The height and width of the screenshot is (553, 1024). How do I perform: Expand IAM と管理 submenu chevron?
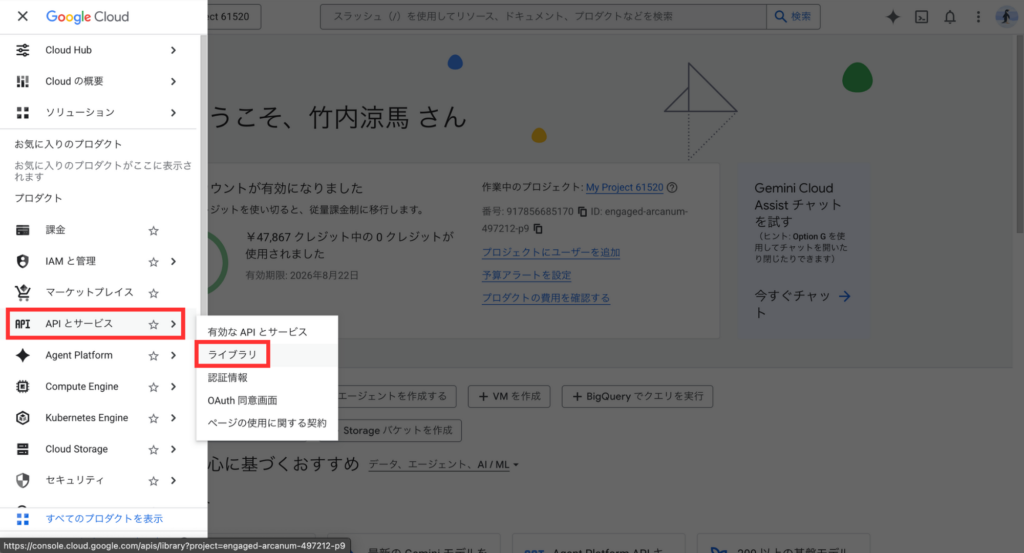pos(173,262)
